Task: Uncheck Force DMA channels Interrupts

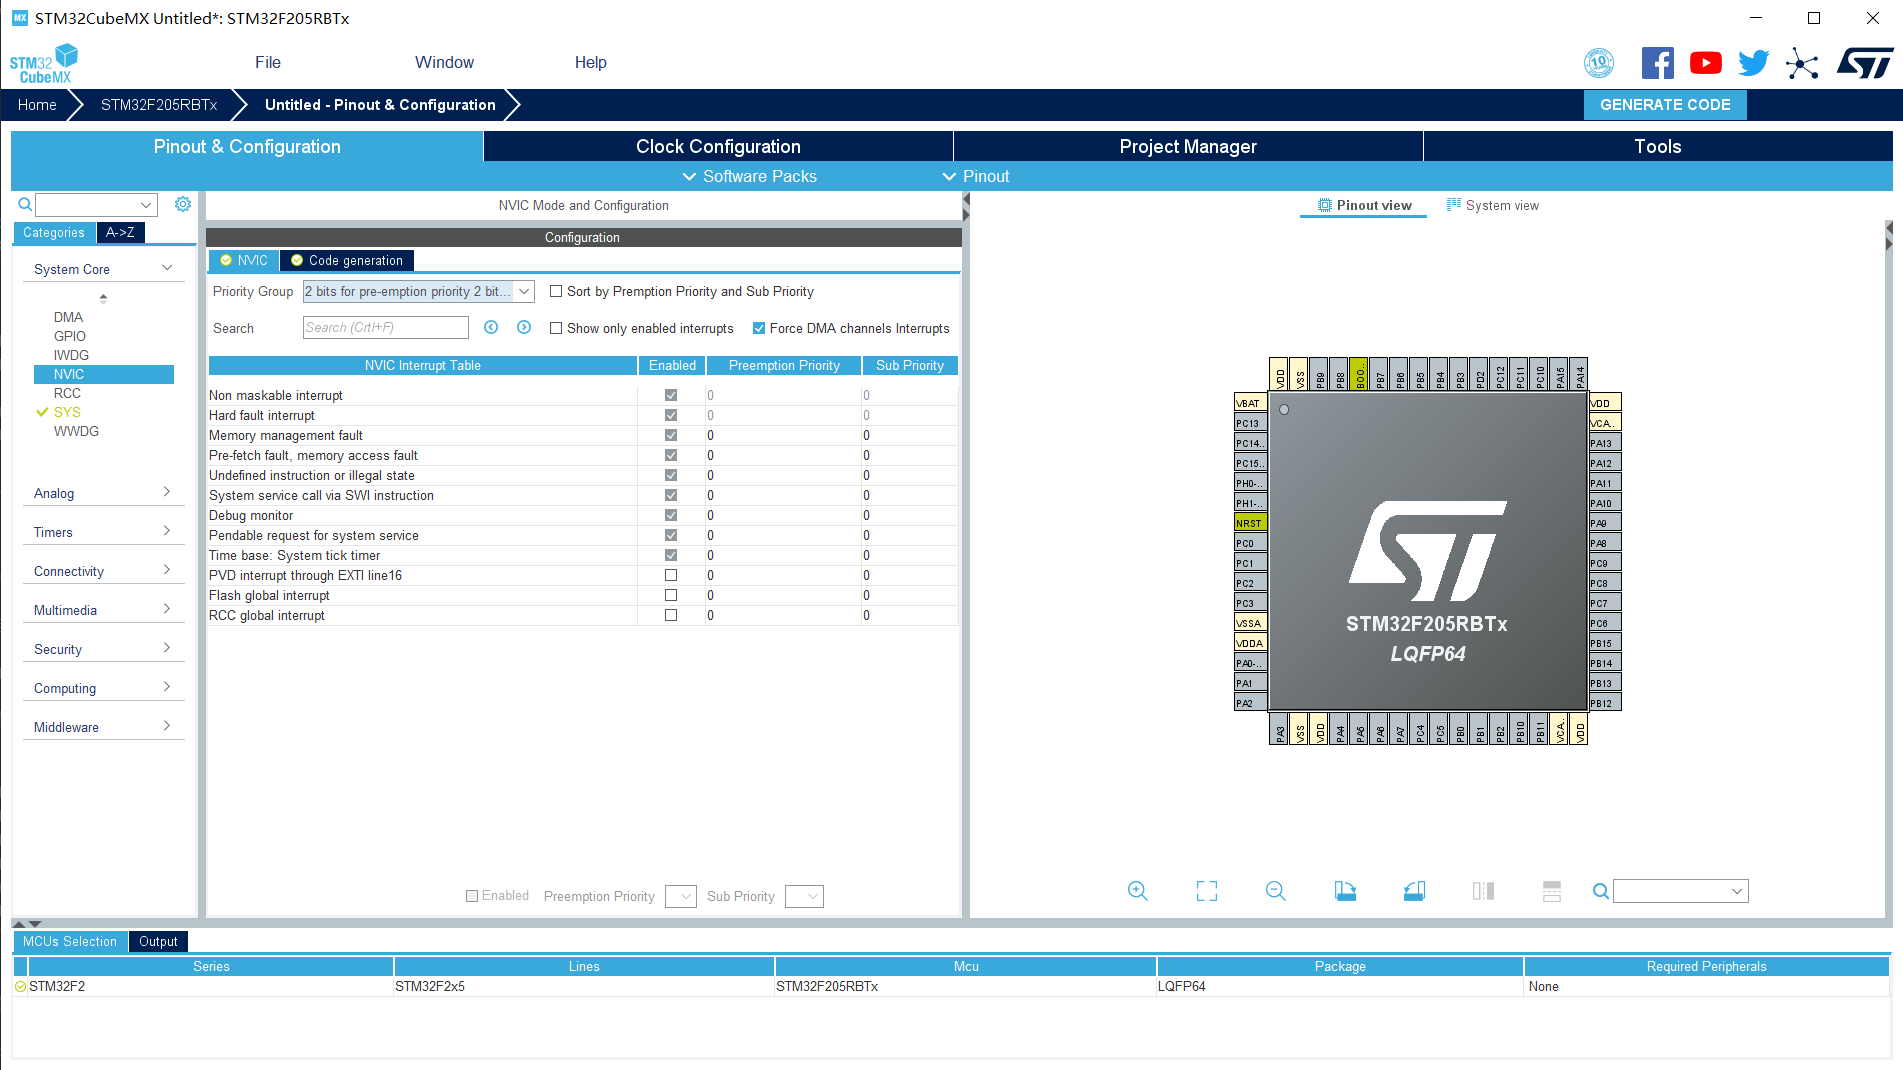Action: click(x=759, y=328)
